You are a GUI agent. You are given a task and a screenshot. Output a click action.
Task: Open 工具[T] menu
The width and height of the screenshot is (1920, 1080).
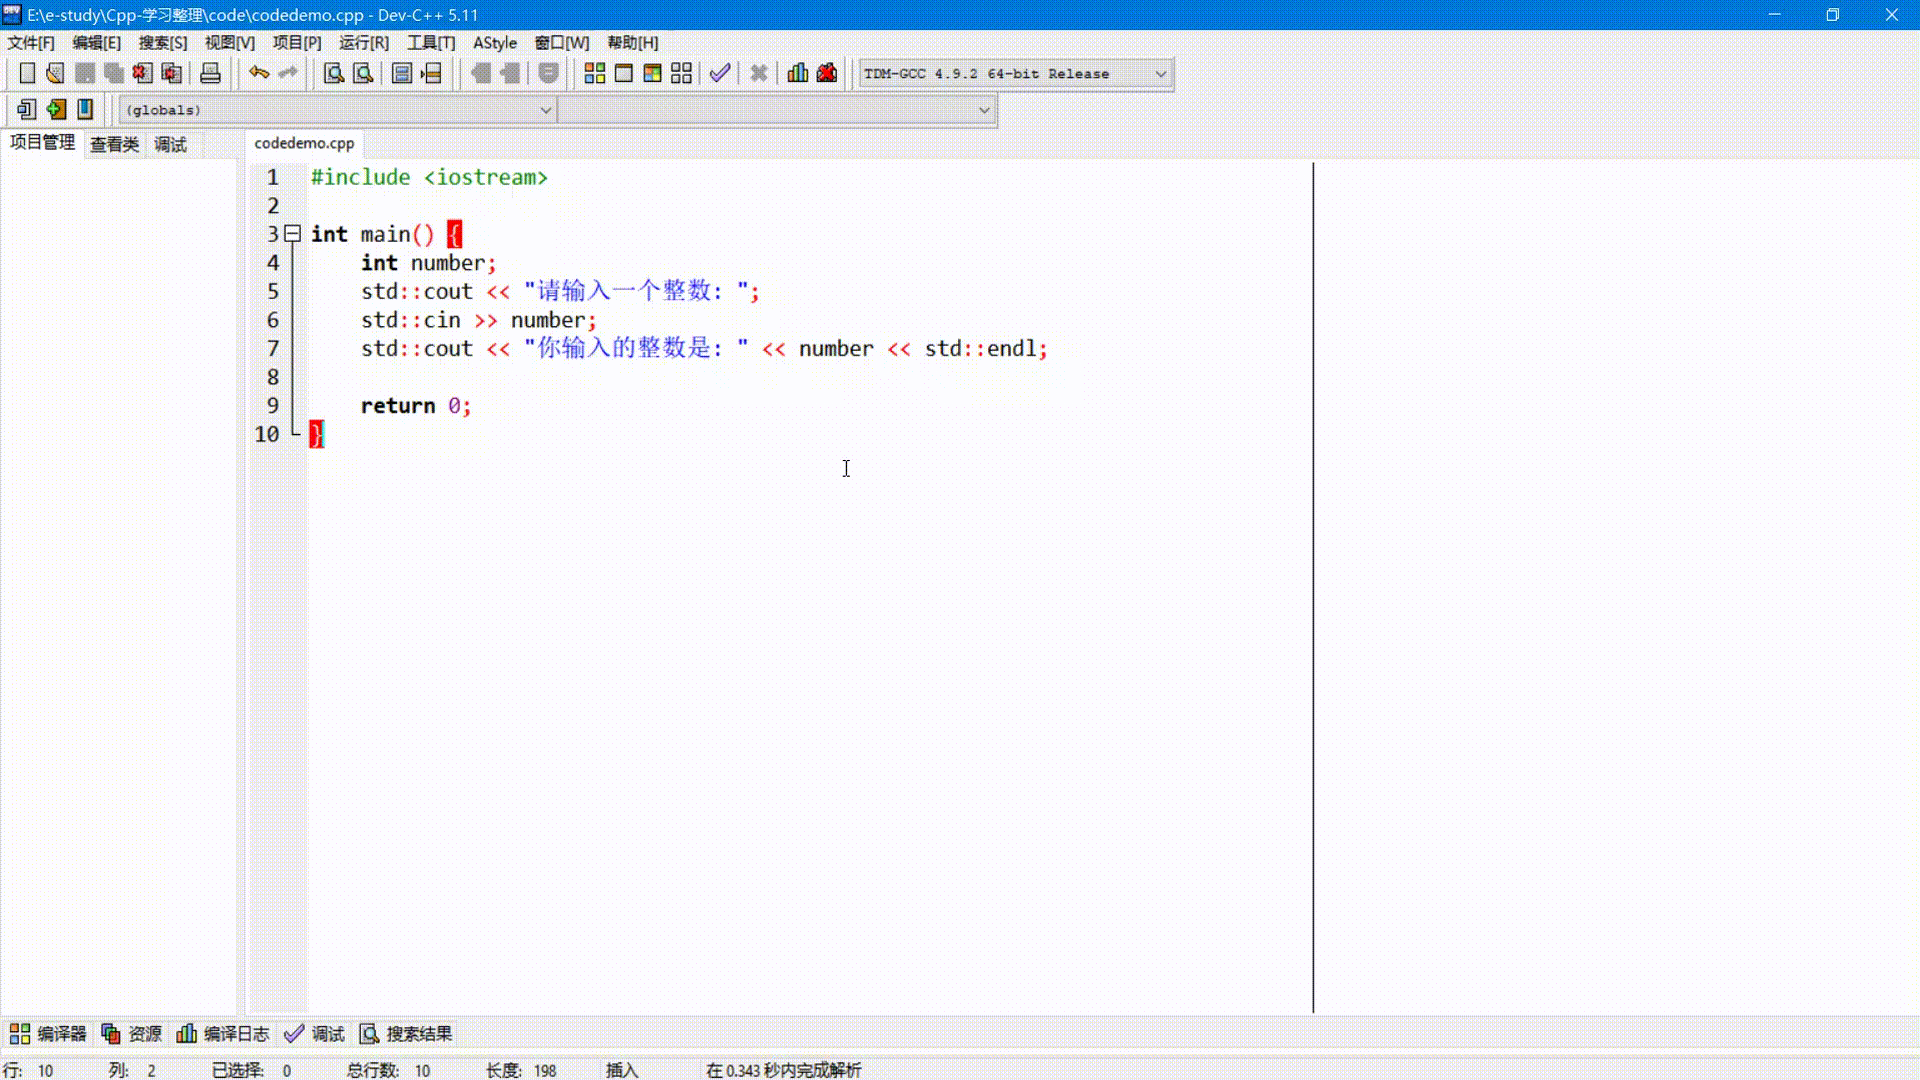pos(429,42)
